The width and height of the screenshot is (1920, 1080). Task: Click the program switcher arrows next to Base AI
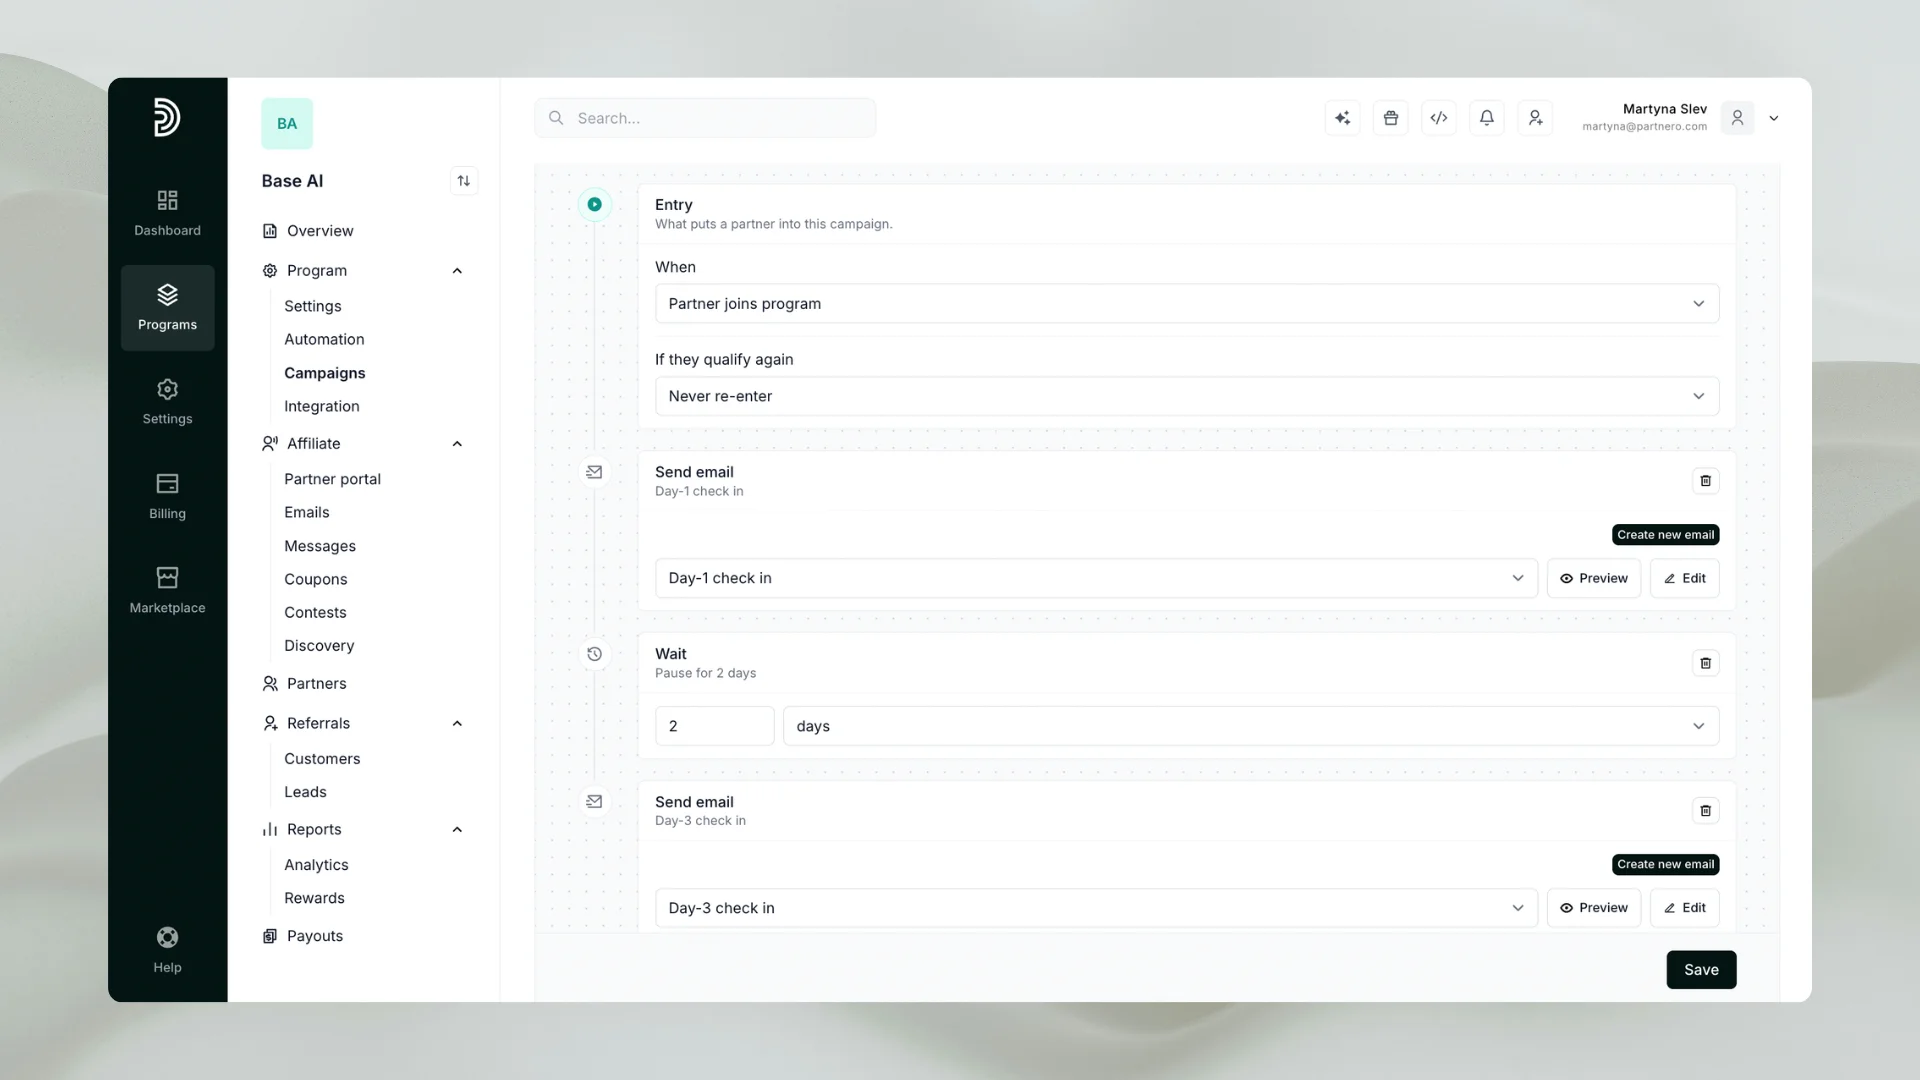click(463, 181)
